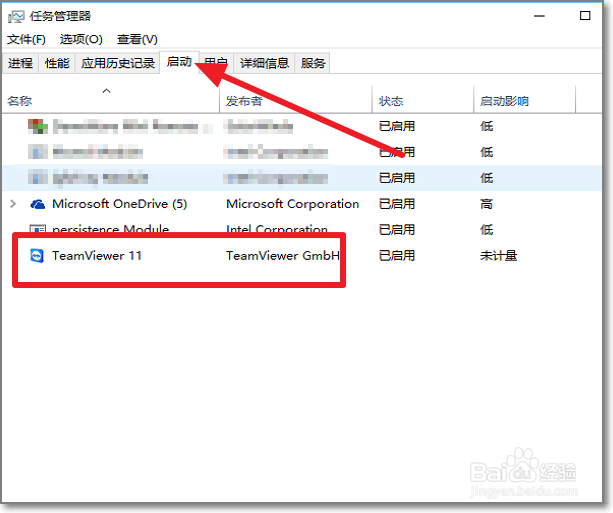Click 低 impact in persistence Module row
Screen dimensions: 613x513
[486, 230]
